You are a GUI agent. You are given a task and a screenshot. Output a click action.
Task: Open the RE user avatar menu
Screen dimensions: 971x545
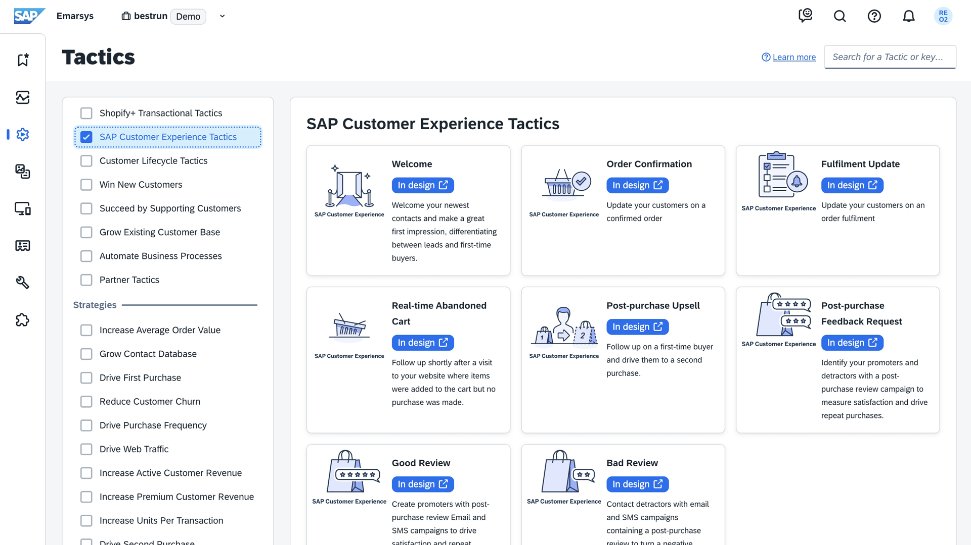[942, 16]
